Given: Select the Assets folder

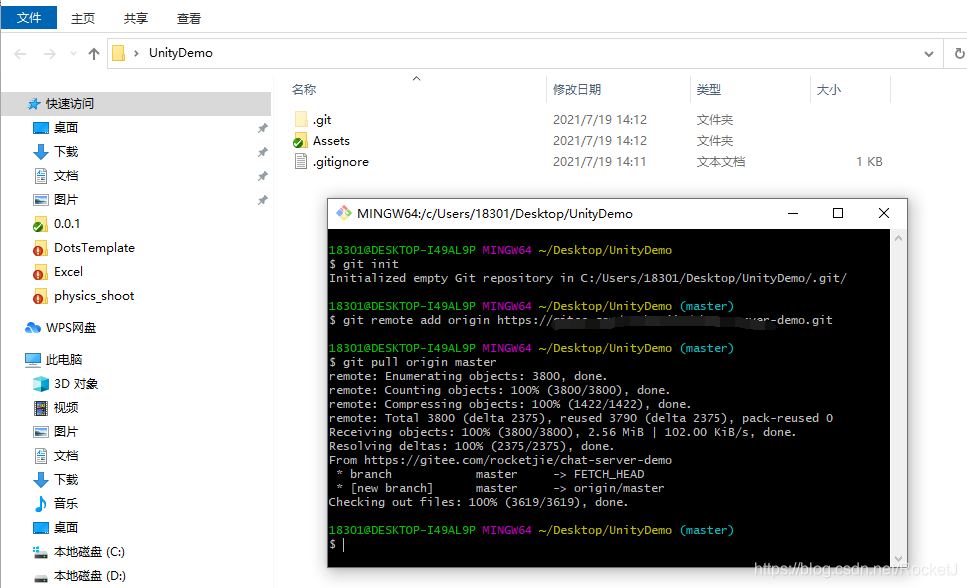Looking at the screenshot, I should [x=331, y=141].
